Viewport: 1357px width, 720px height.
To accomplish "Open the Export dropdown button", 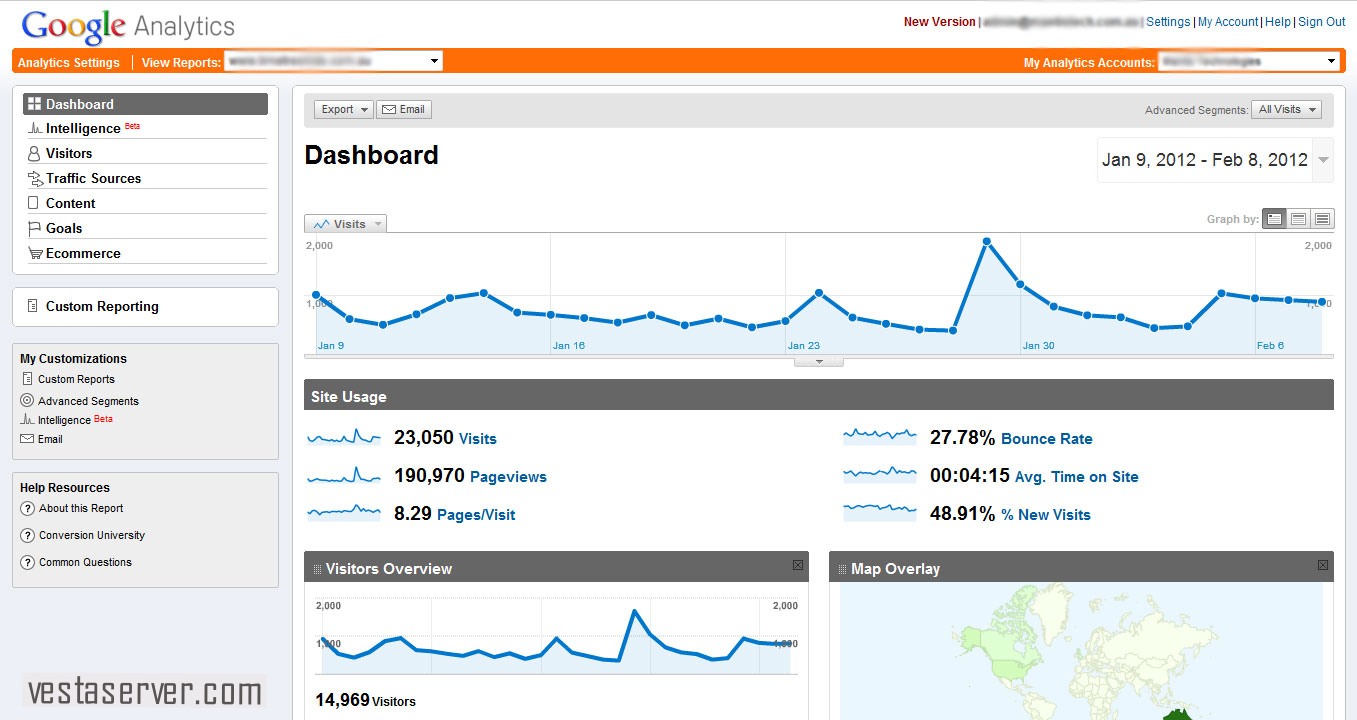I will [x=343, y=110].
